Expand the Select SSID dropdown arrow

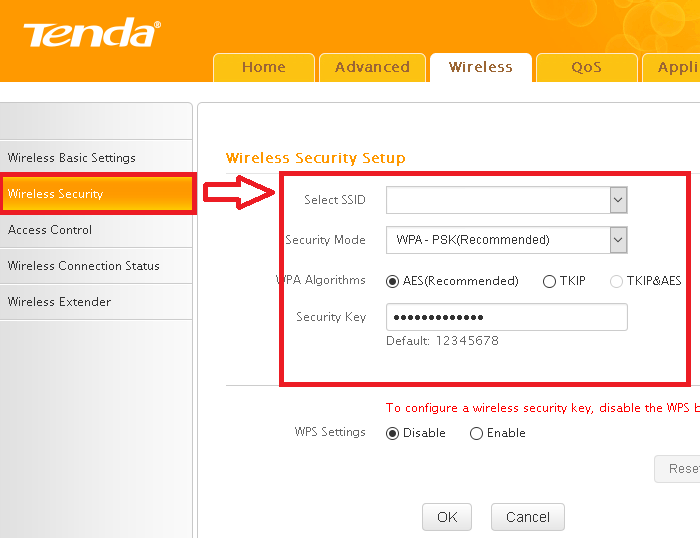[x=618, y=200]
